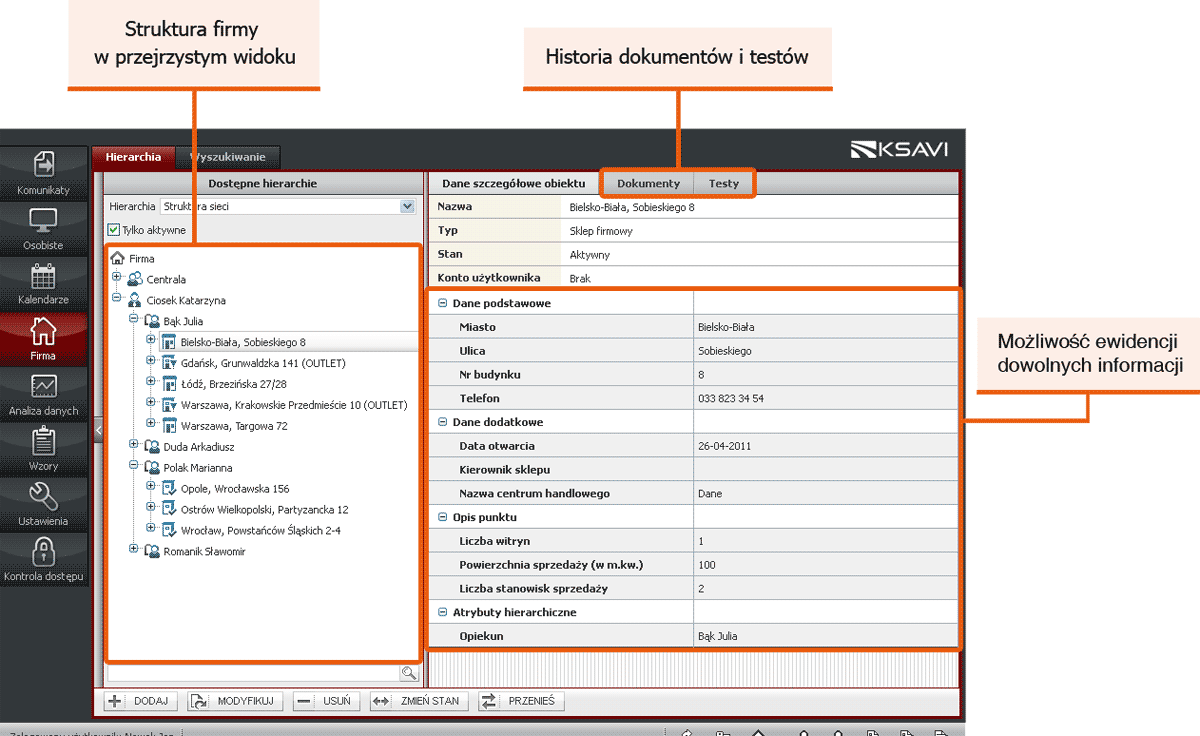This screenshot has width=1200, height=736.
Task: Open the Kontrola dostępu padlock icon
Action: point(44,552)
